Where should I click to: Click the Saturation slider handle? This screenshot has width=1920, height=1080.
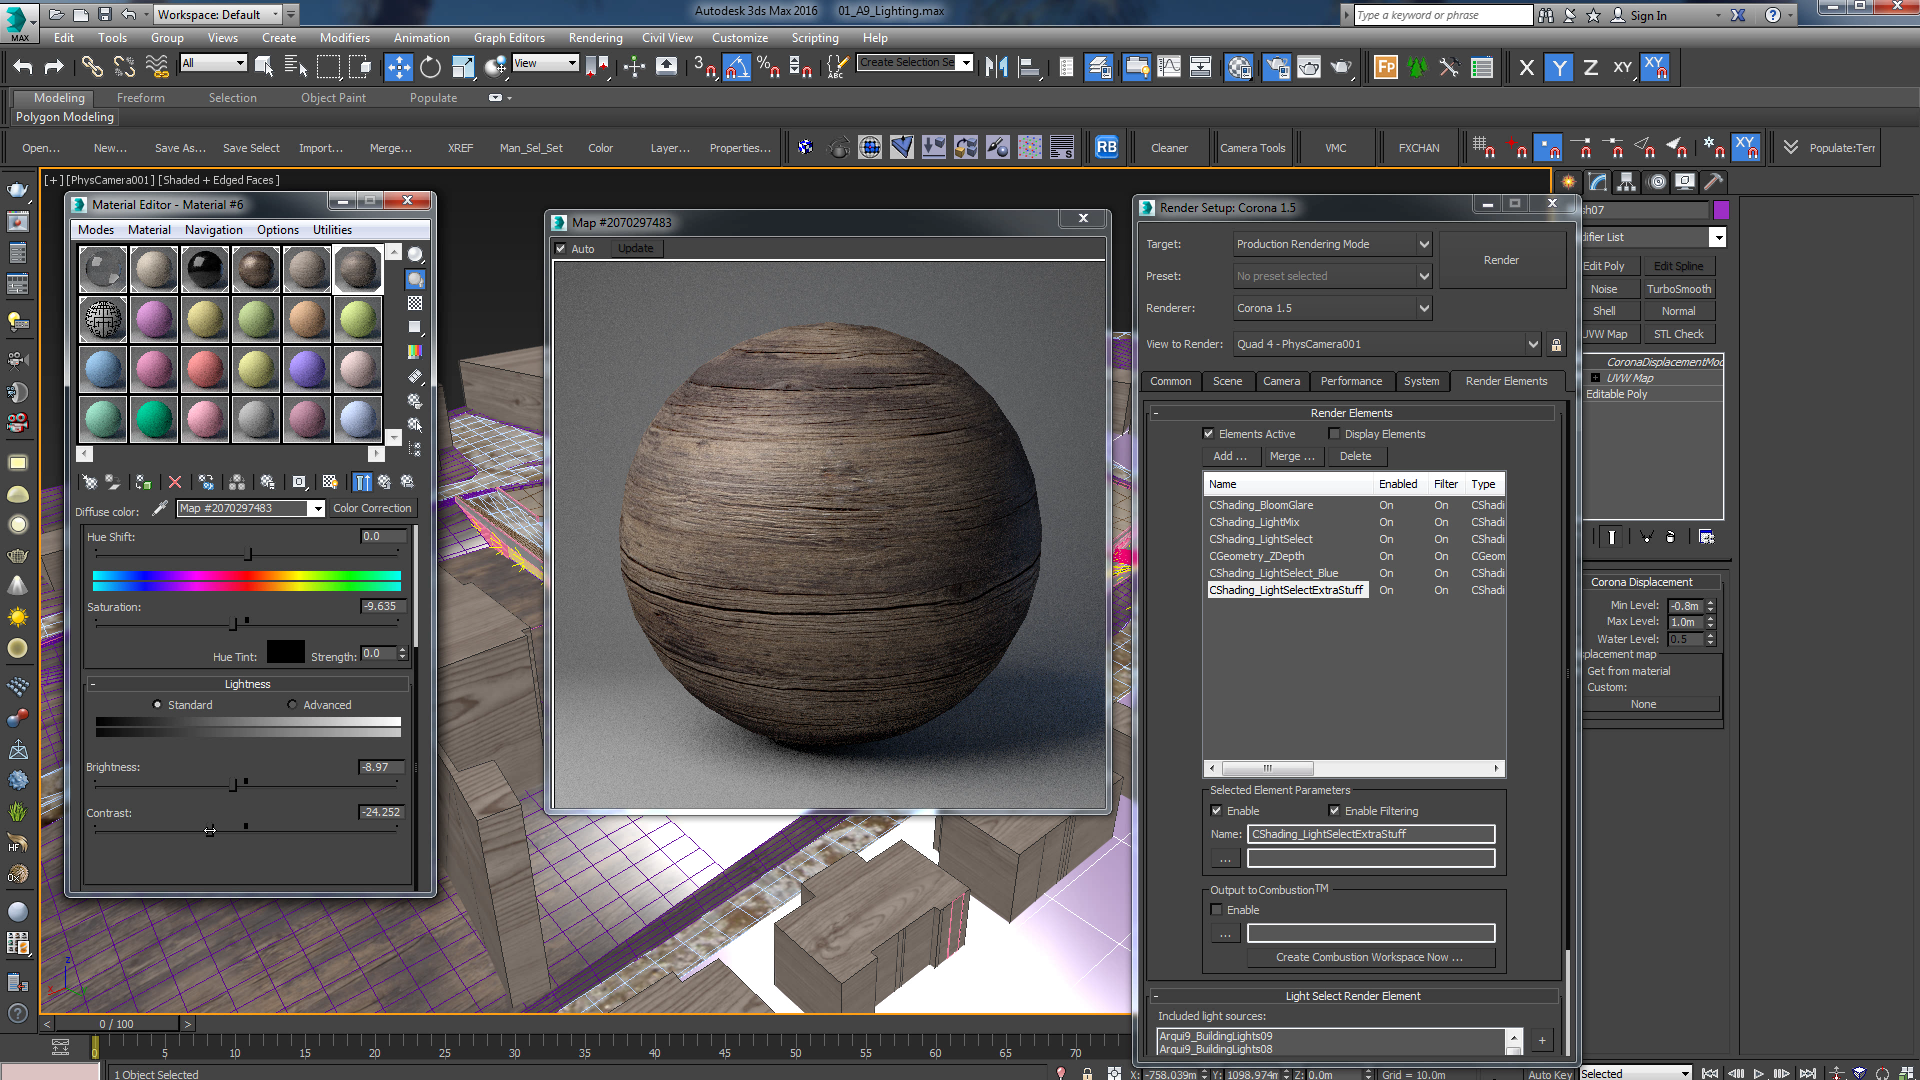234,624
